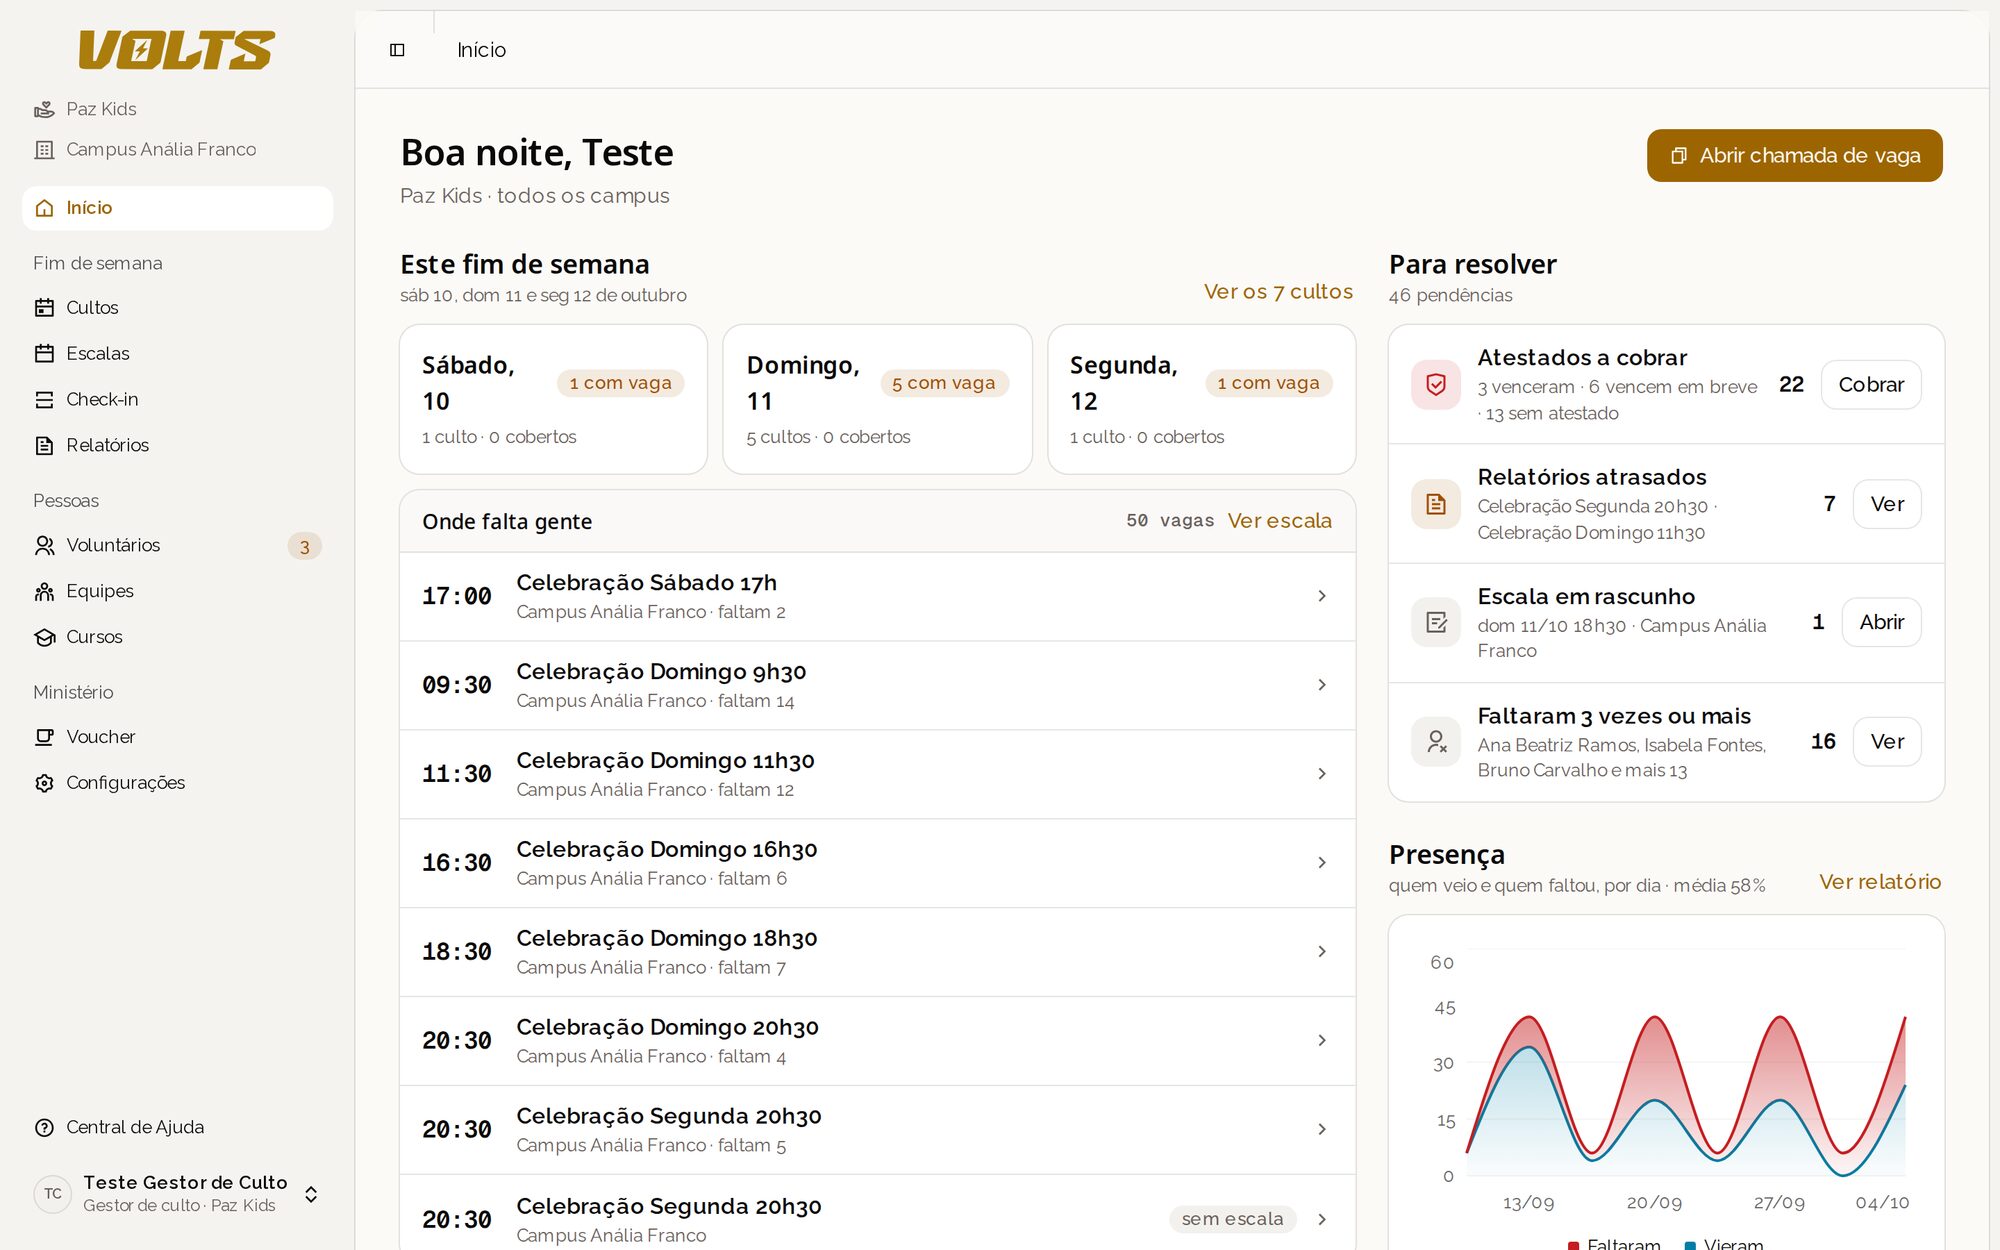Image resolution: width=2000 pixels, height=1250 pixels.
Task: Click Abrir chamada de vaga button
Action: pyautogui.click(x=1794, y=156)
